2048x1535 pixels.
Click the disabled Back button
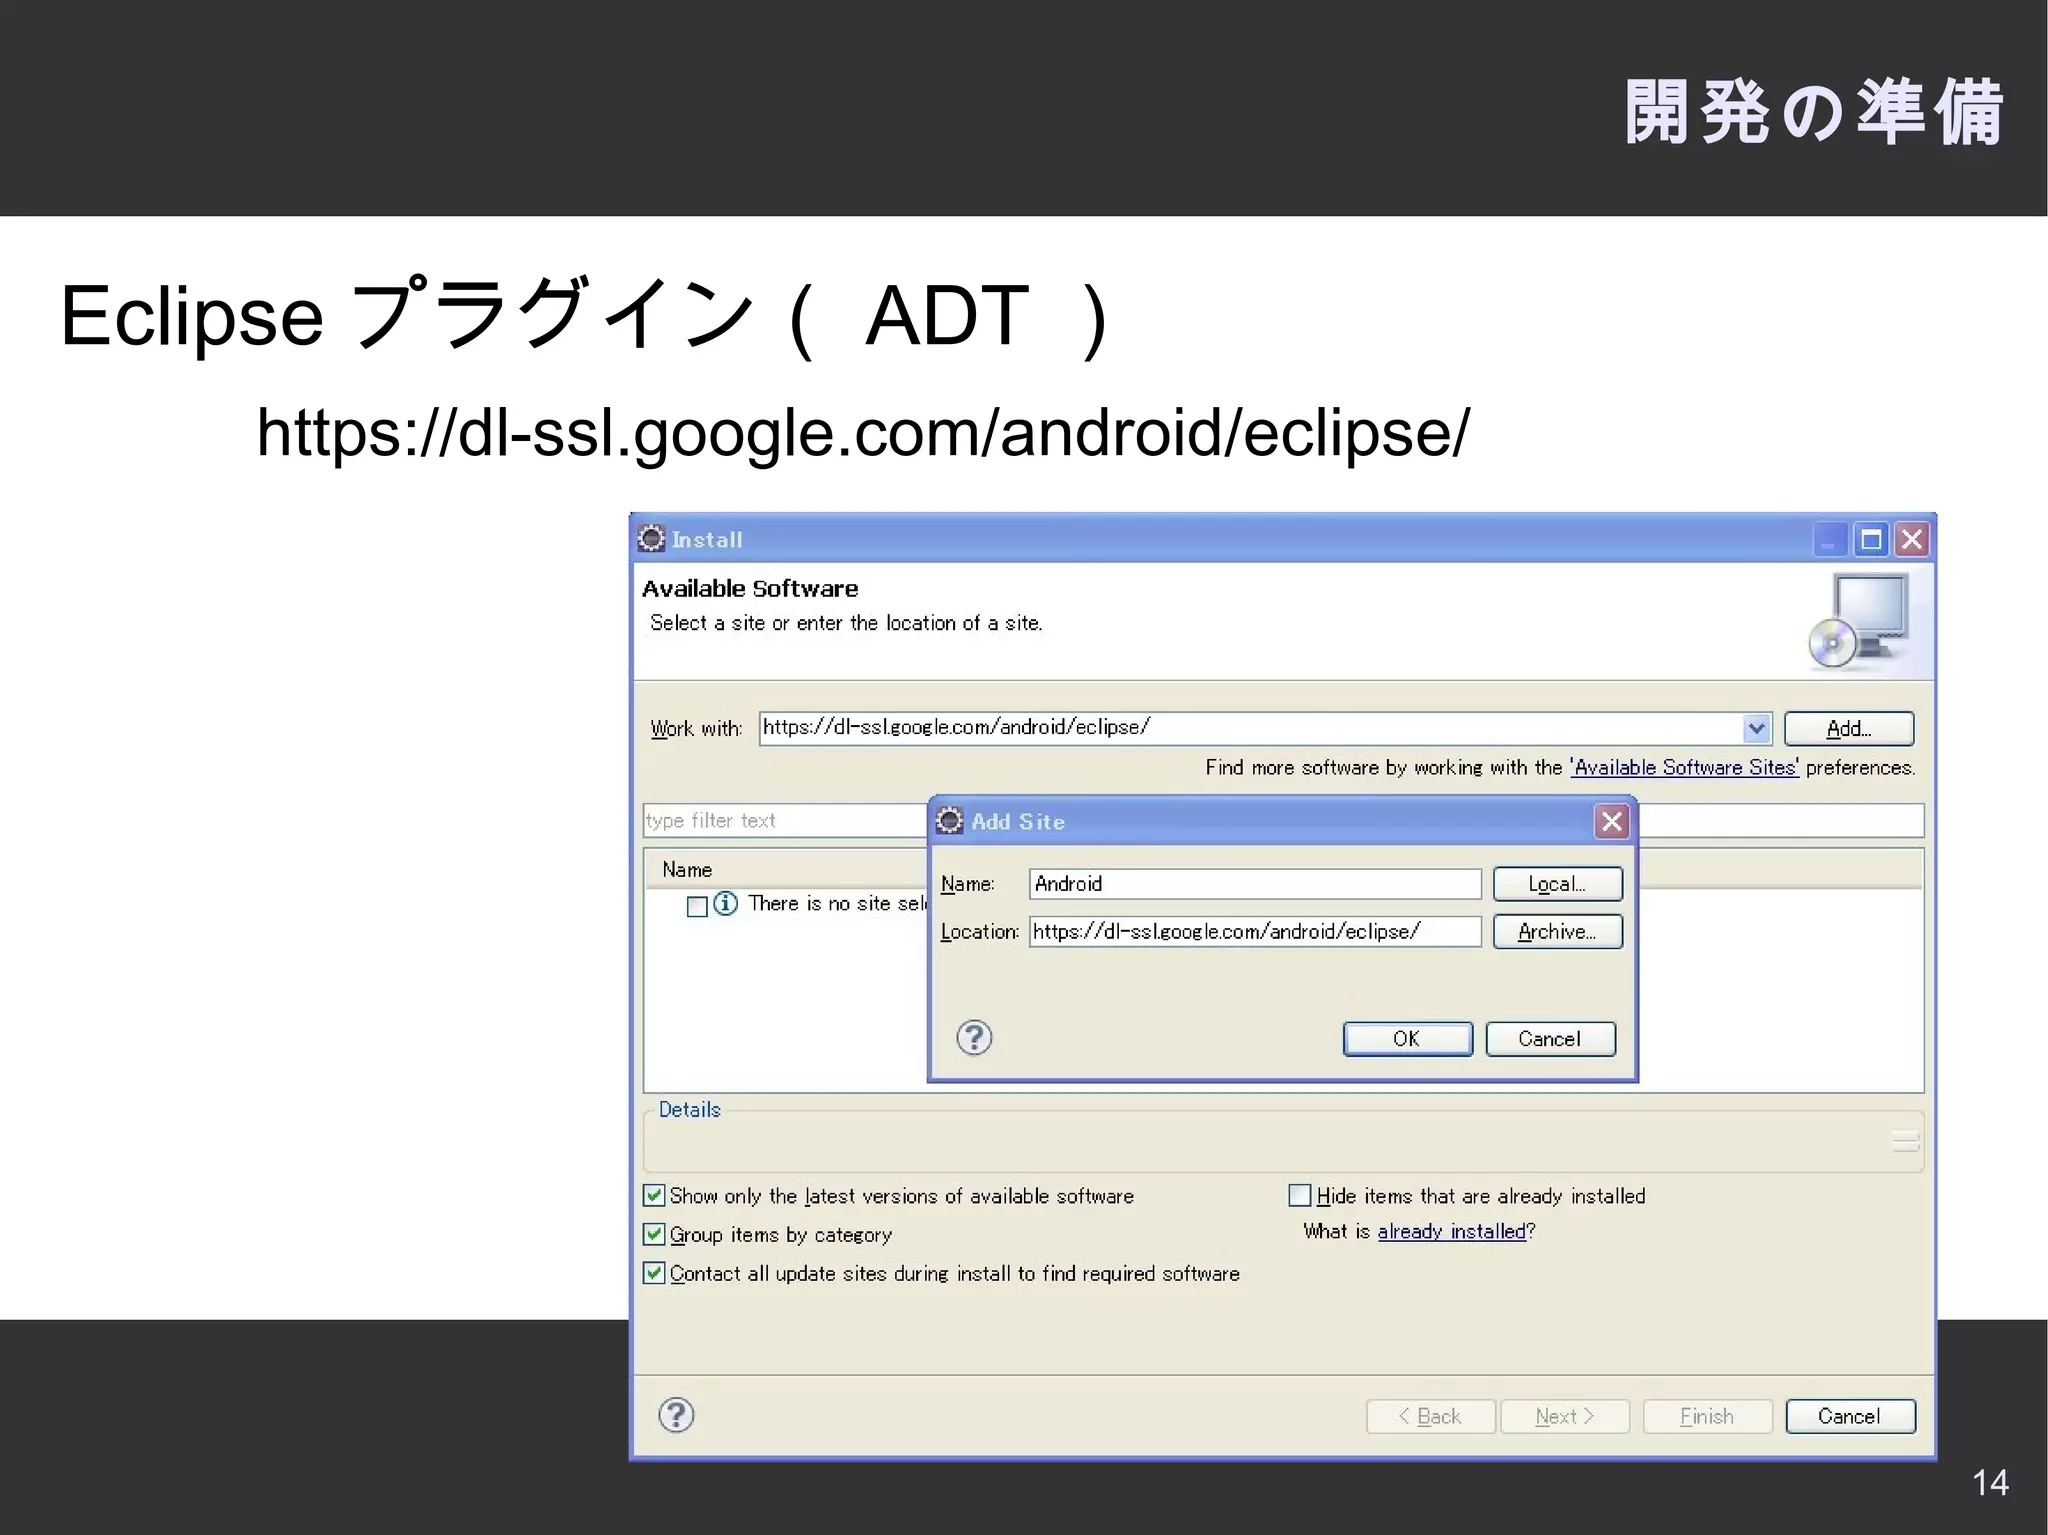point(1431,1416)
